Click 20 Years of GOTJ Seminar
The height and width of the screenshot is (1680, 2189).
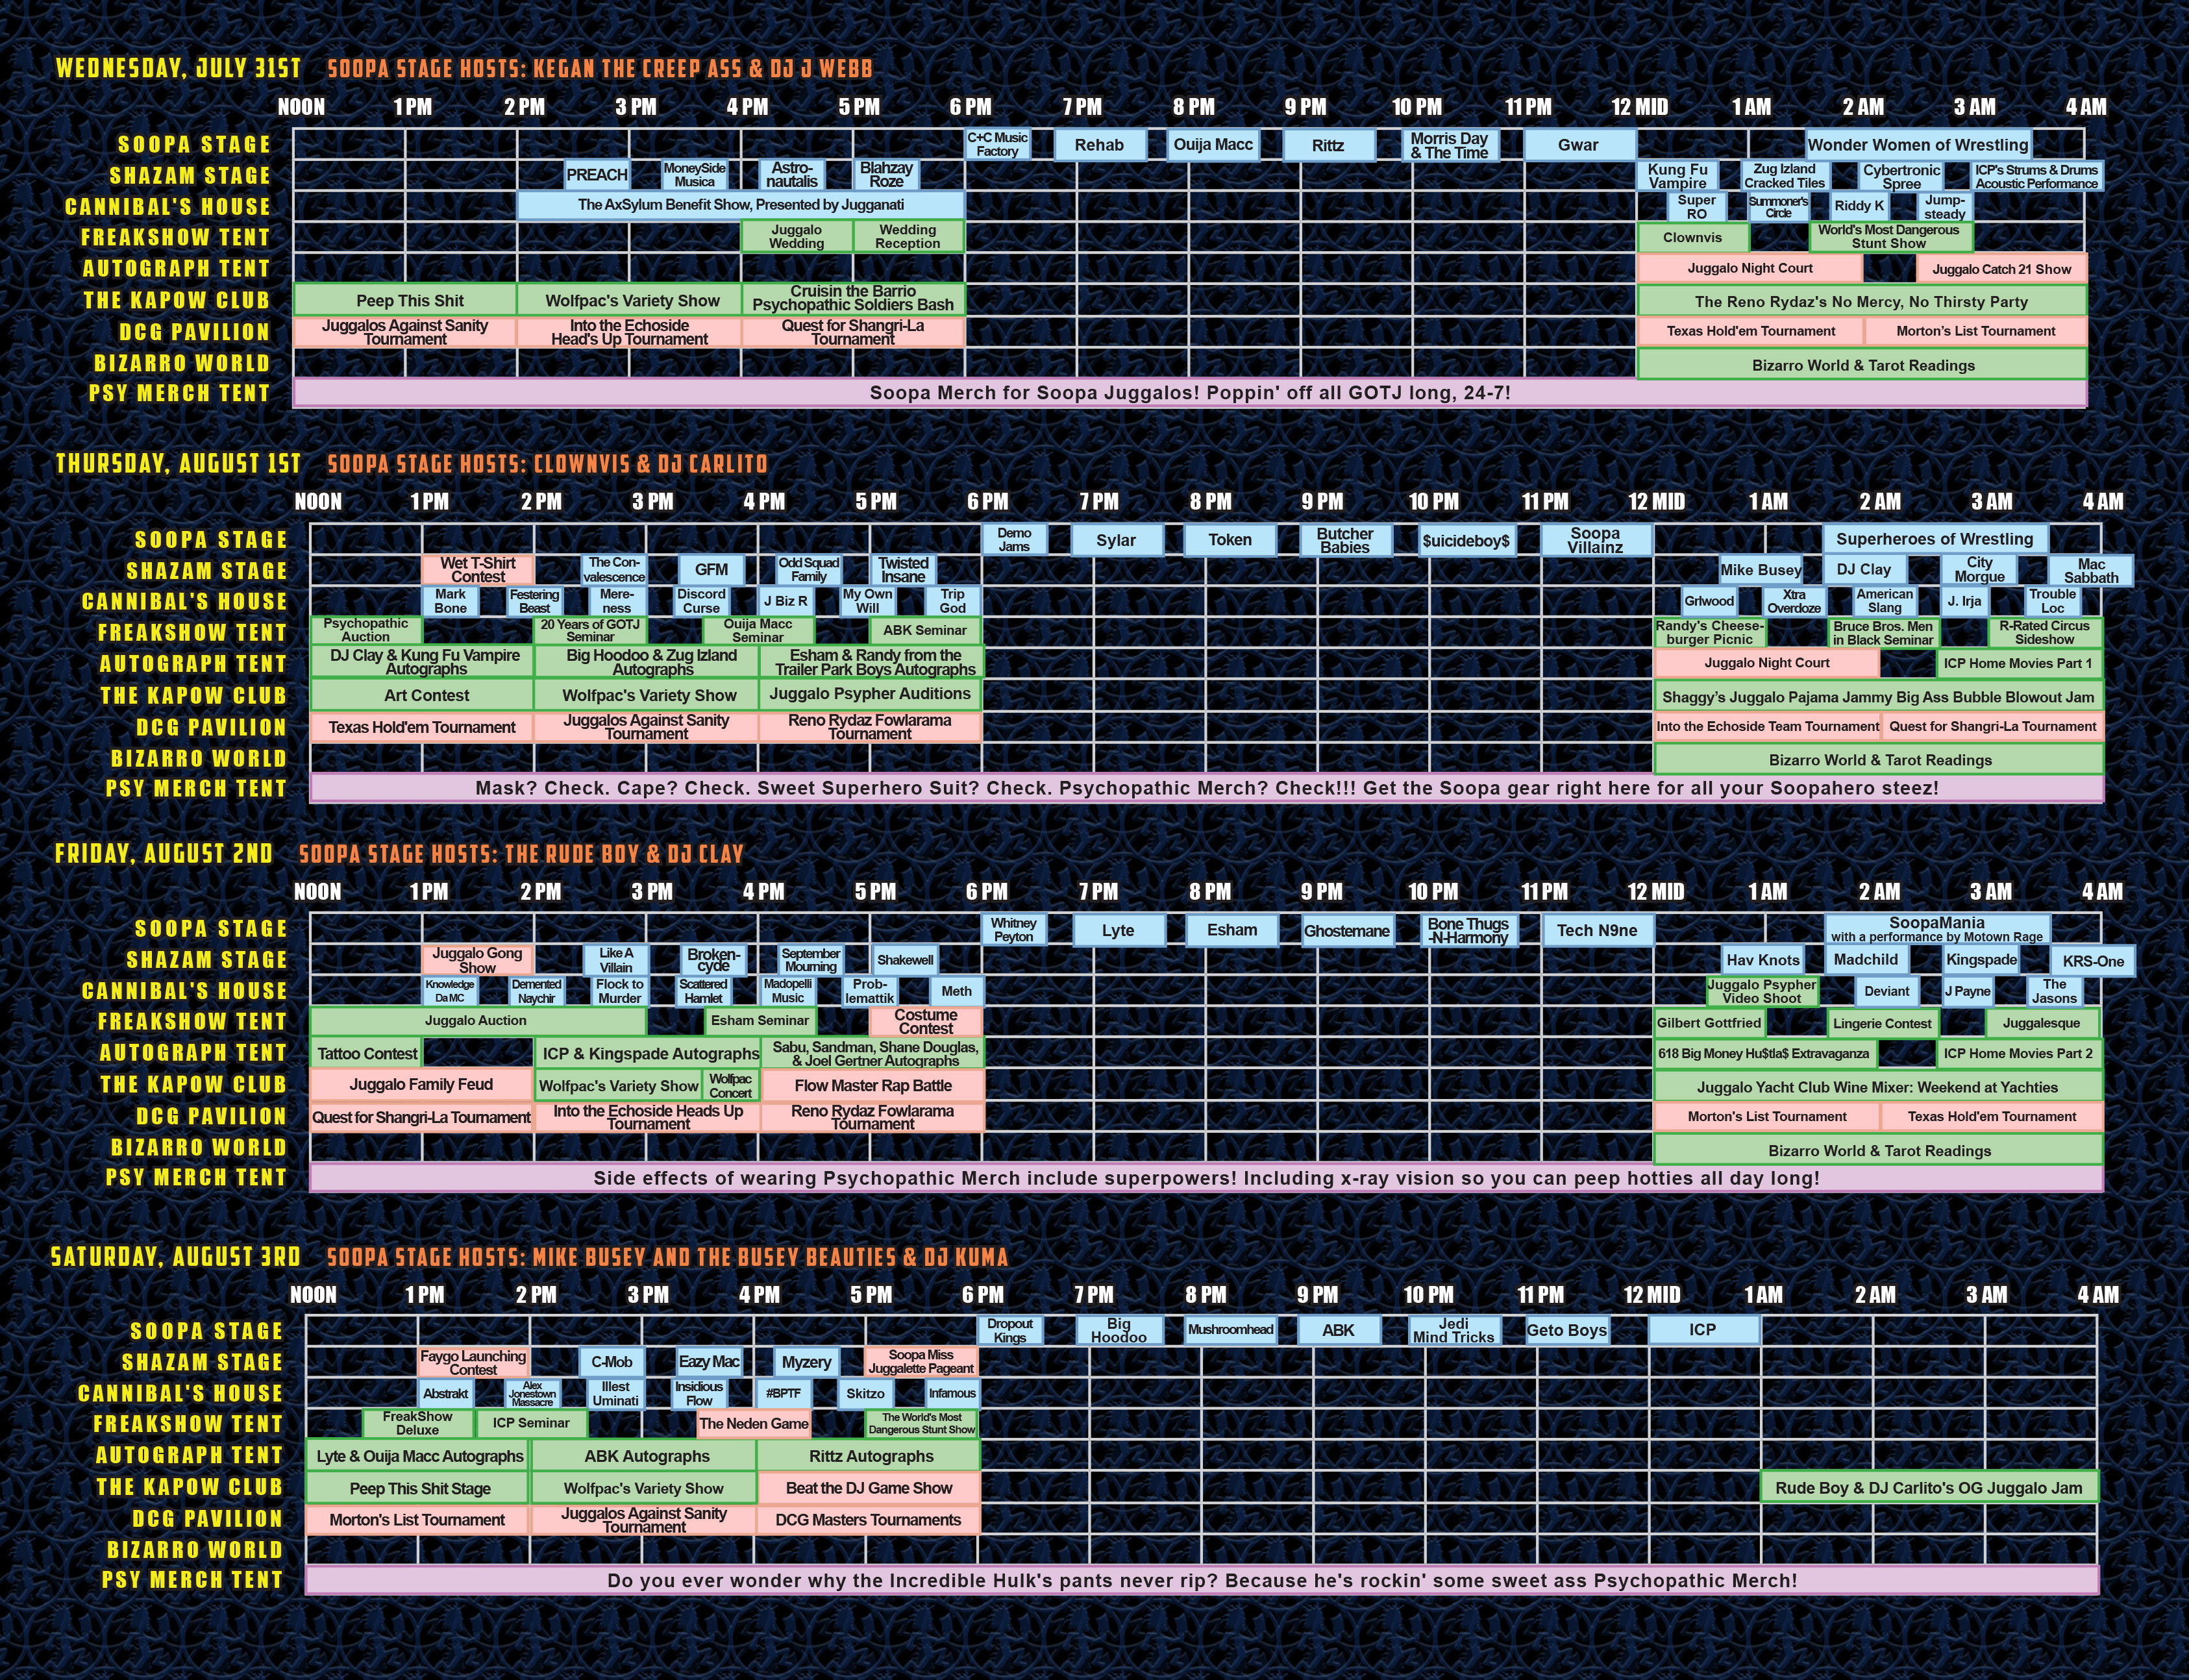[x=590, y=630]
